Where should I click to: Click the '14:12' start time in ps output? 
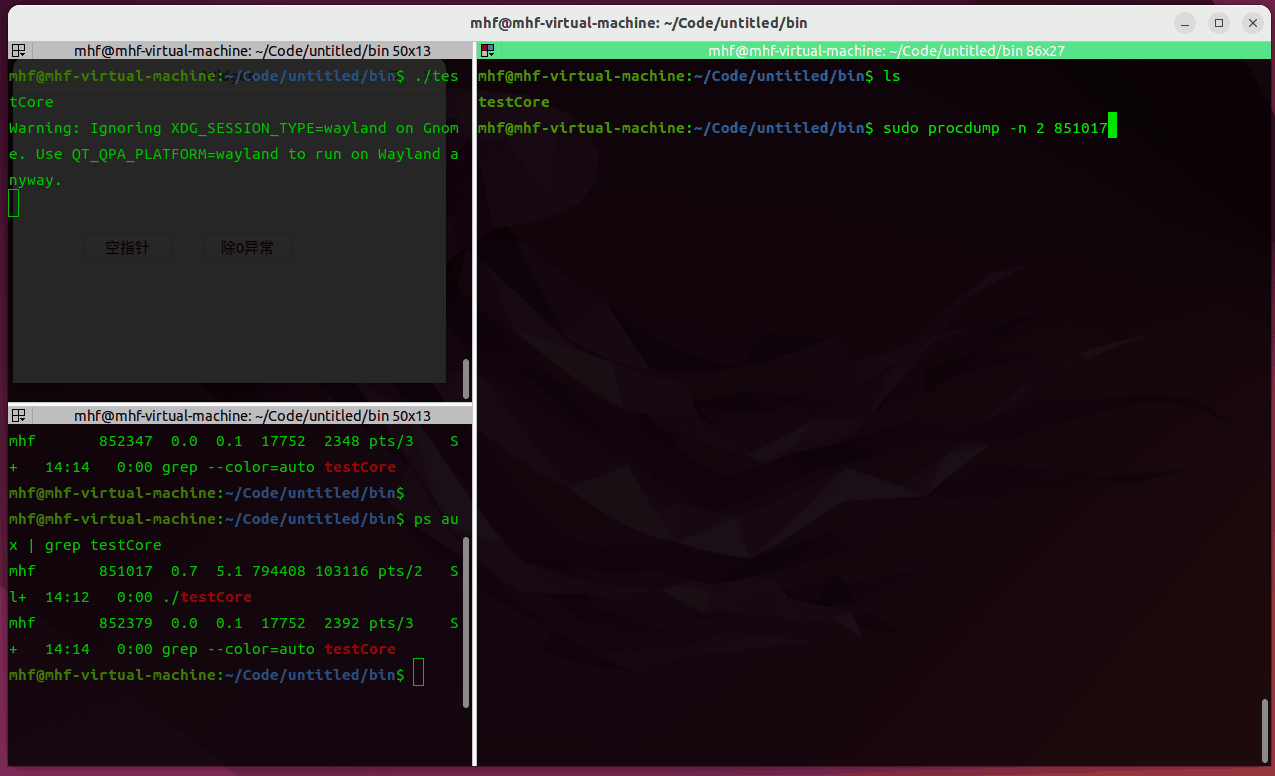point(67,597)
